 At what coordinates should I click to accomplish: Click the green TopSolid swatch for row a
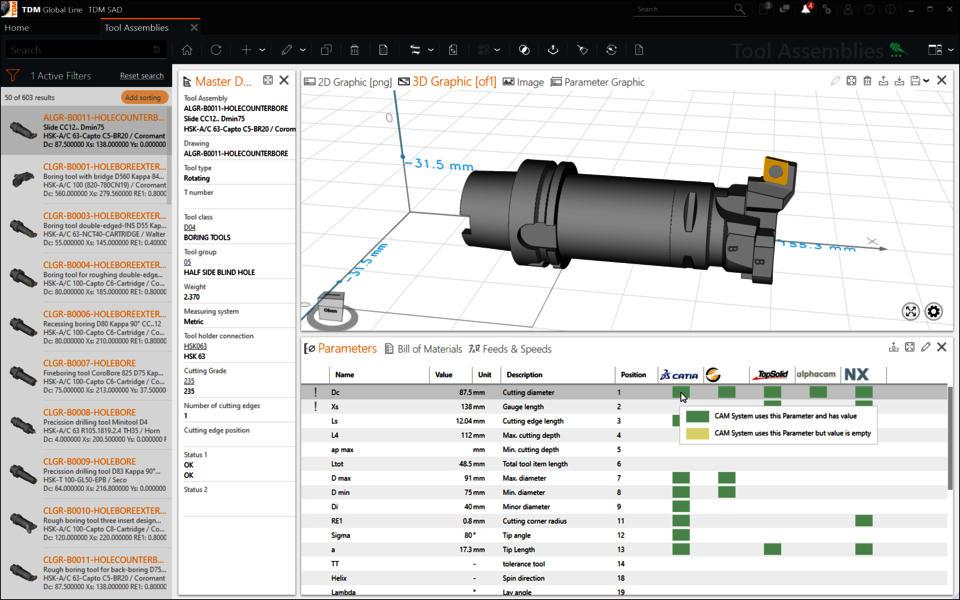pos(773,549)
